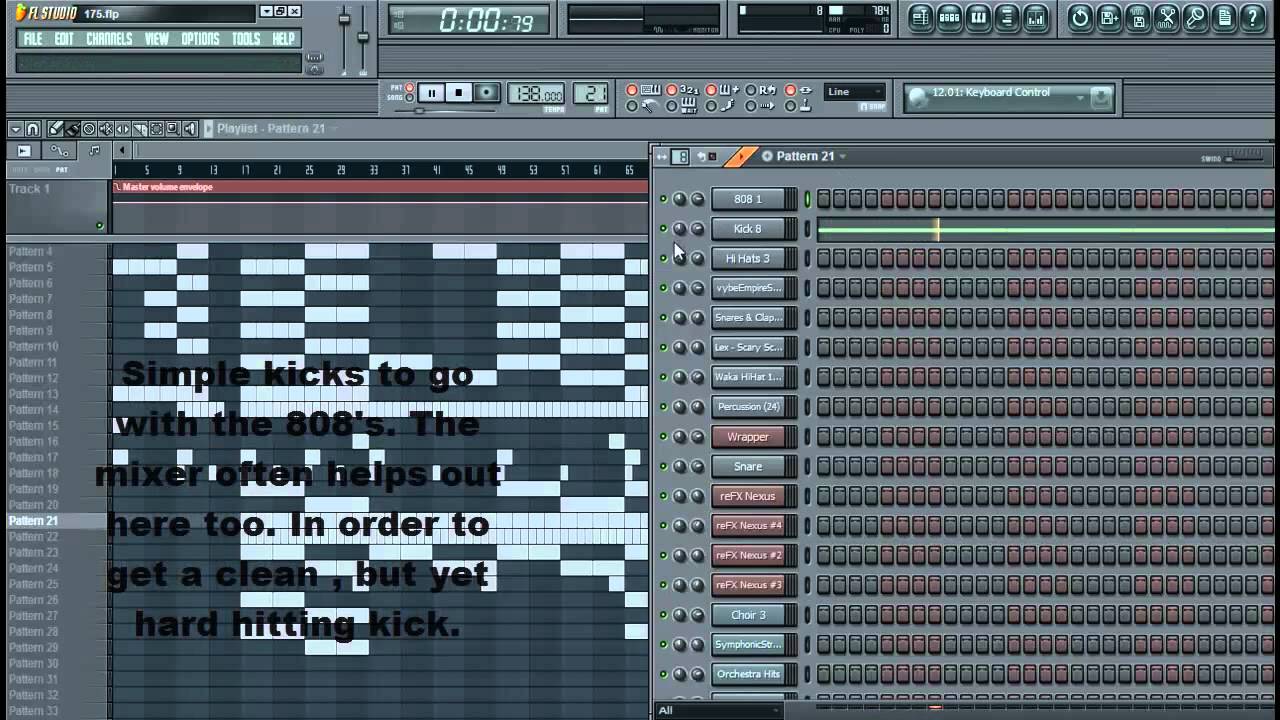Click the help question mark icon
Image resolution: width=1280 pixels, height=720 pixels.
(x=1253, y=17)
